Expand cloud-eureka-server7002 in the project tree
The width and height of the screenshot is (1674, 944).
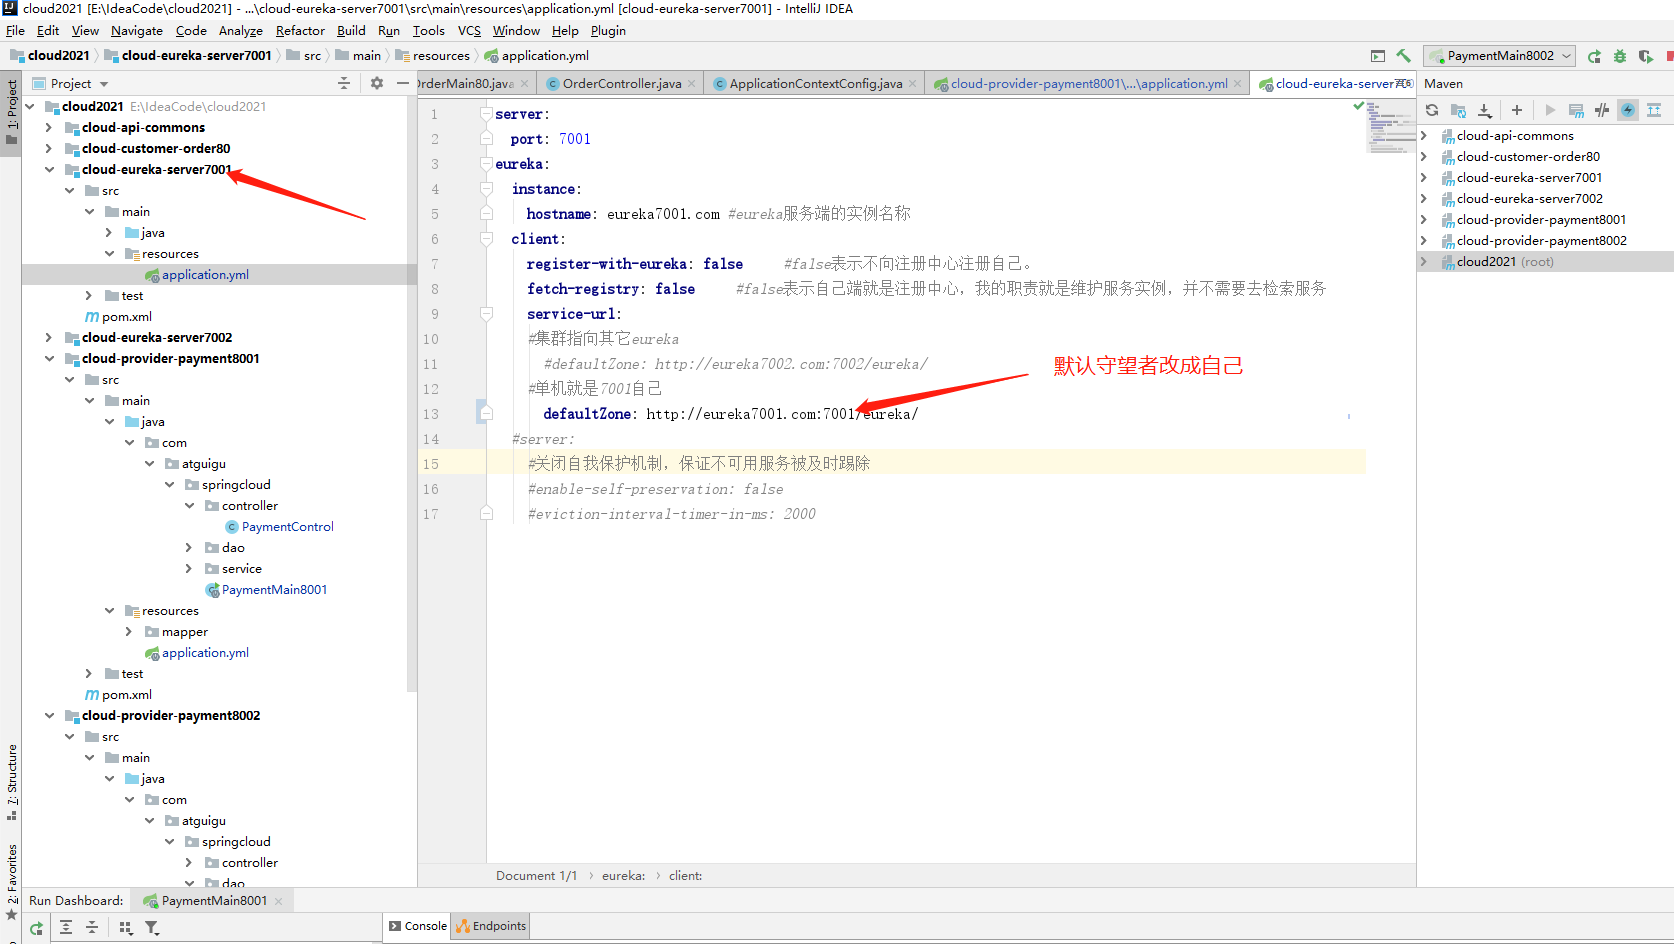pyautogui.click(x=48, y=337)
